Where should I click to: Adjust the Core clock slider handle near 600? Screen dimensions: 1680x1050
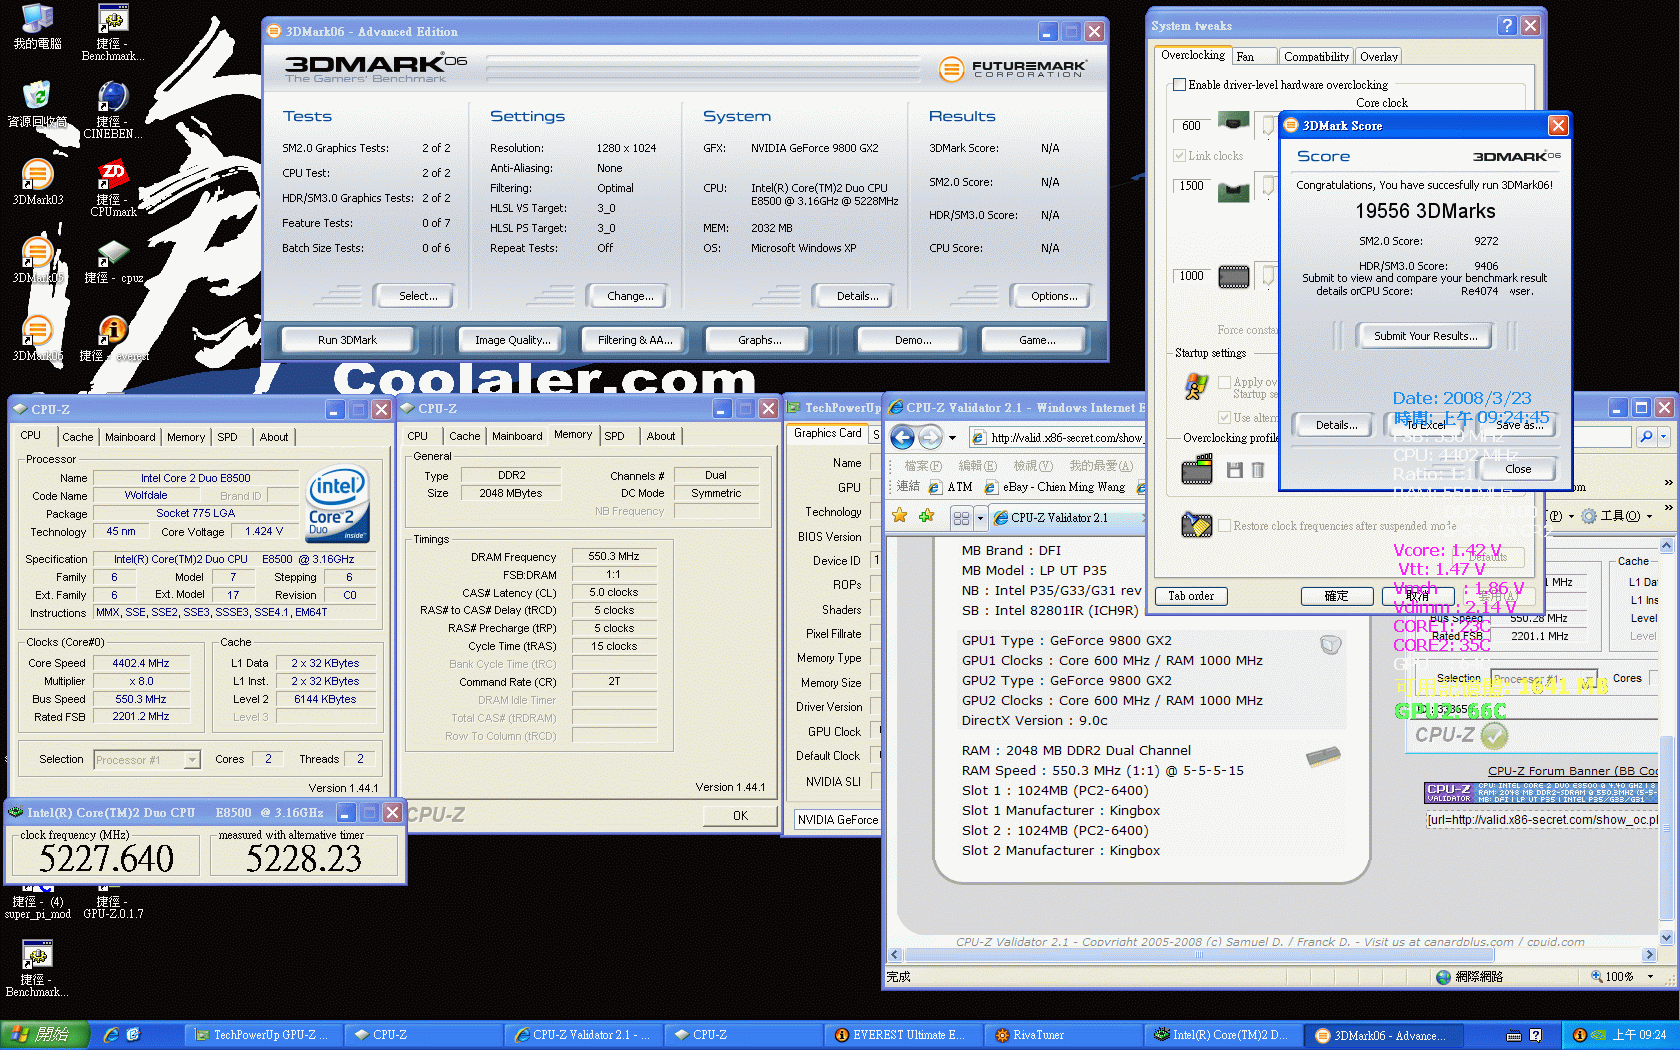(x=1268, y=126)
